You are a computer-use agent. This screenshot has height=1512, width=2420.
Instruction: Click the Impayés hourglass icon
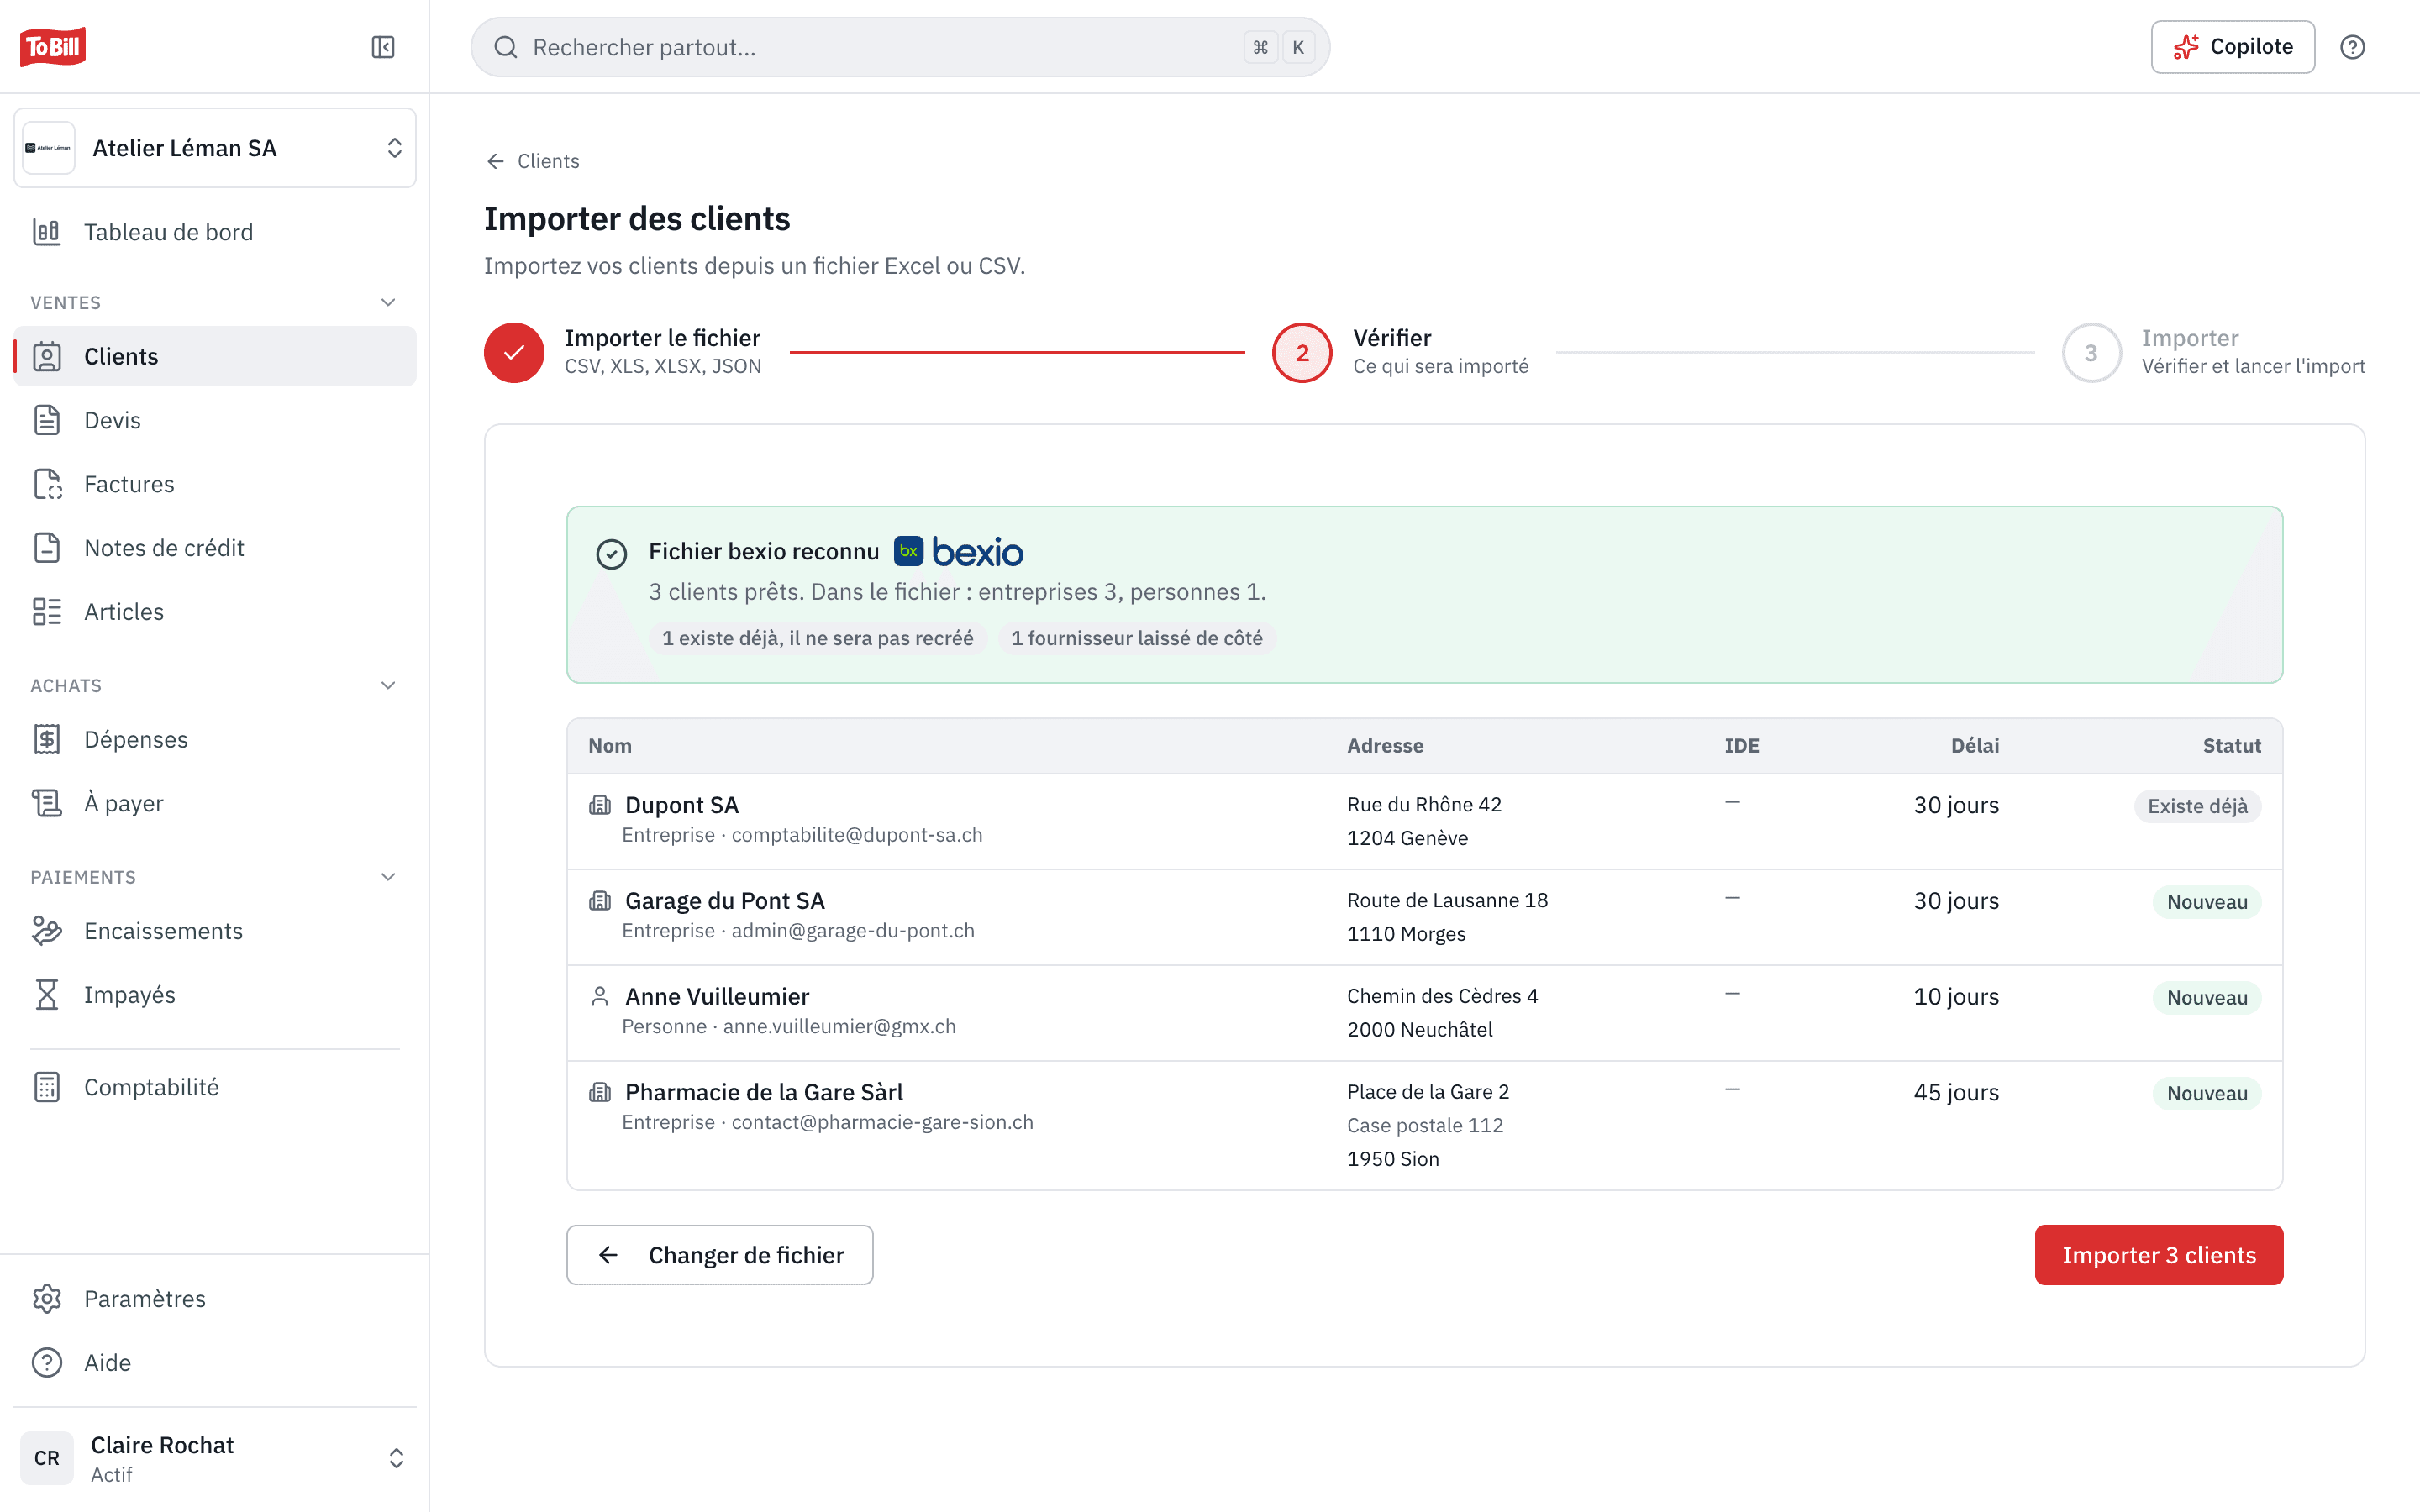[x=47, y=995]
